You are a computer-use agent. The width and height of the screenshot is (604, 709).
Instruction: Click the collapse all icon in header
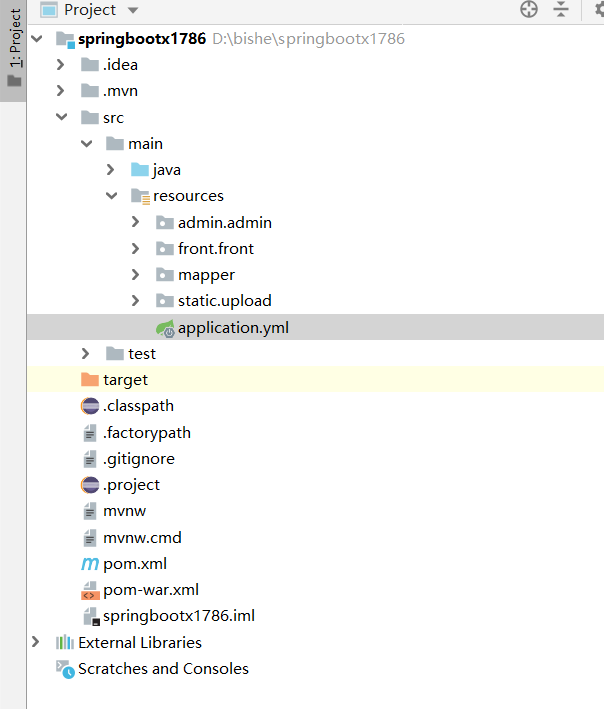[561, 10]
